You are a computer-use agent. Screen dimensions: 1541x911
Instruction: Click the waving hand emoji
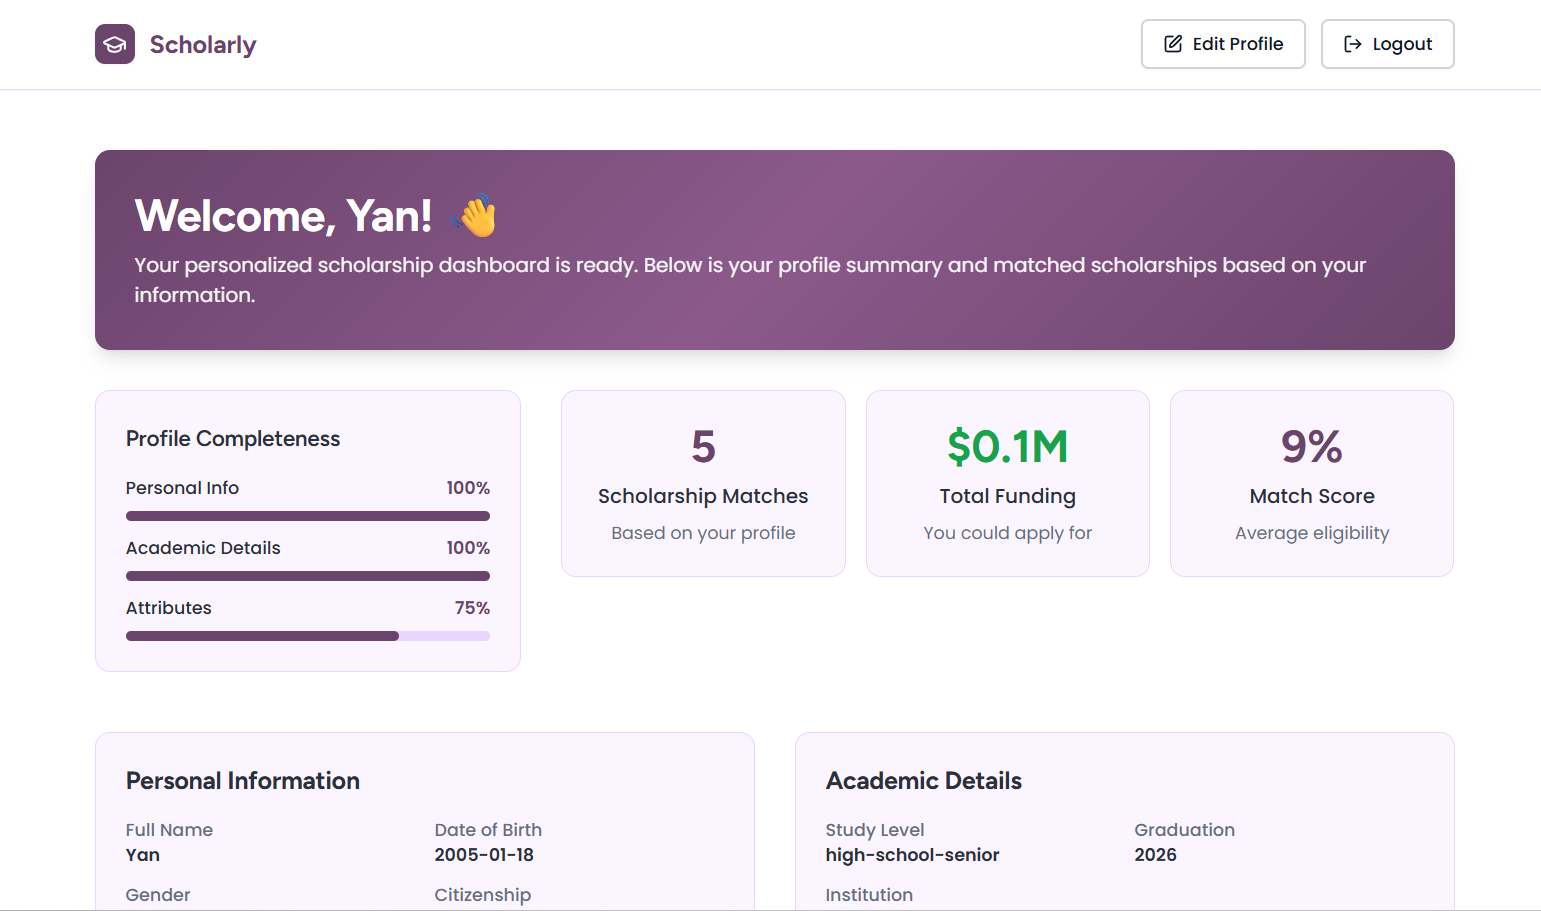pyautogui.click(x=475, y=215)
